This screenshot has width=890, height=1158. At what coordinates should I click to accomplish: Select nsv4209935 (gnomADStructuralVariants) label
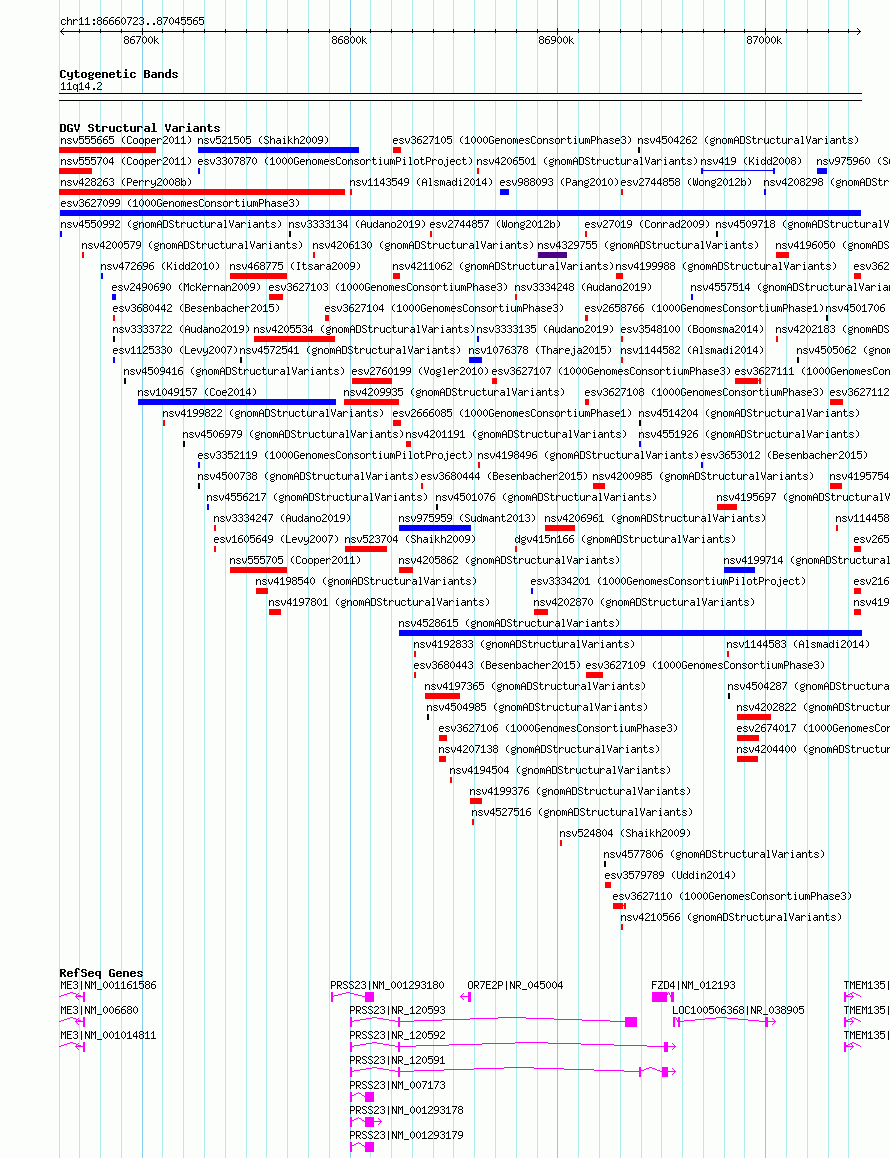pyautogui.click(x=454, y=392)
